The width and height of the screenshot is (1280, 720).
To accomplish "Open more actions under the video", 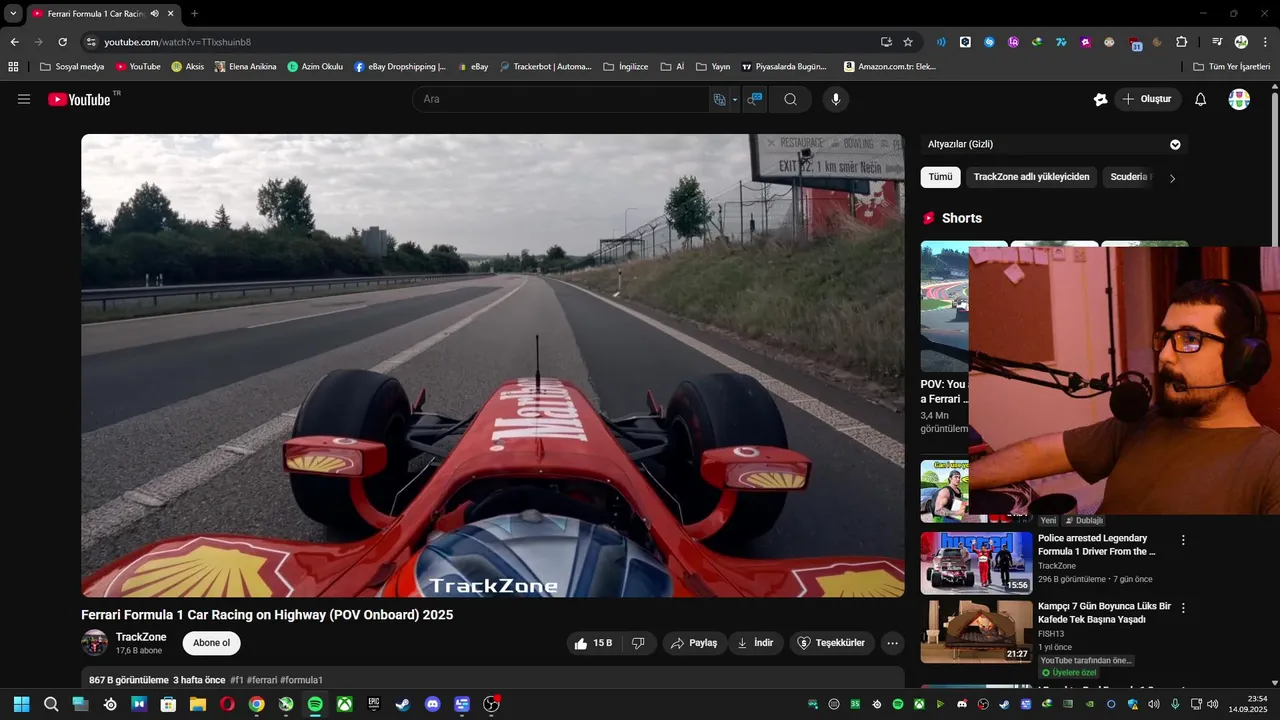I will 893,643.
